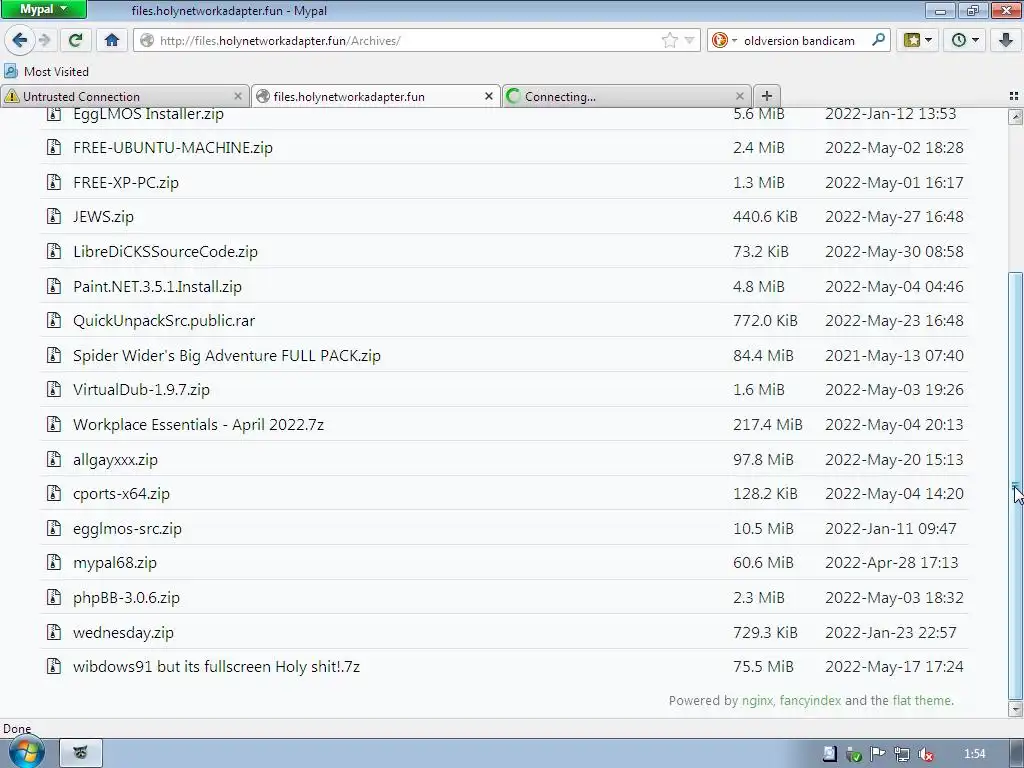Viewport: 1024px width, 768px height.
Task: Close the Connecting... tab
Action: (739, 96)
